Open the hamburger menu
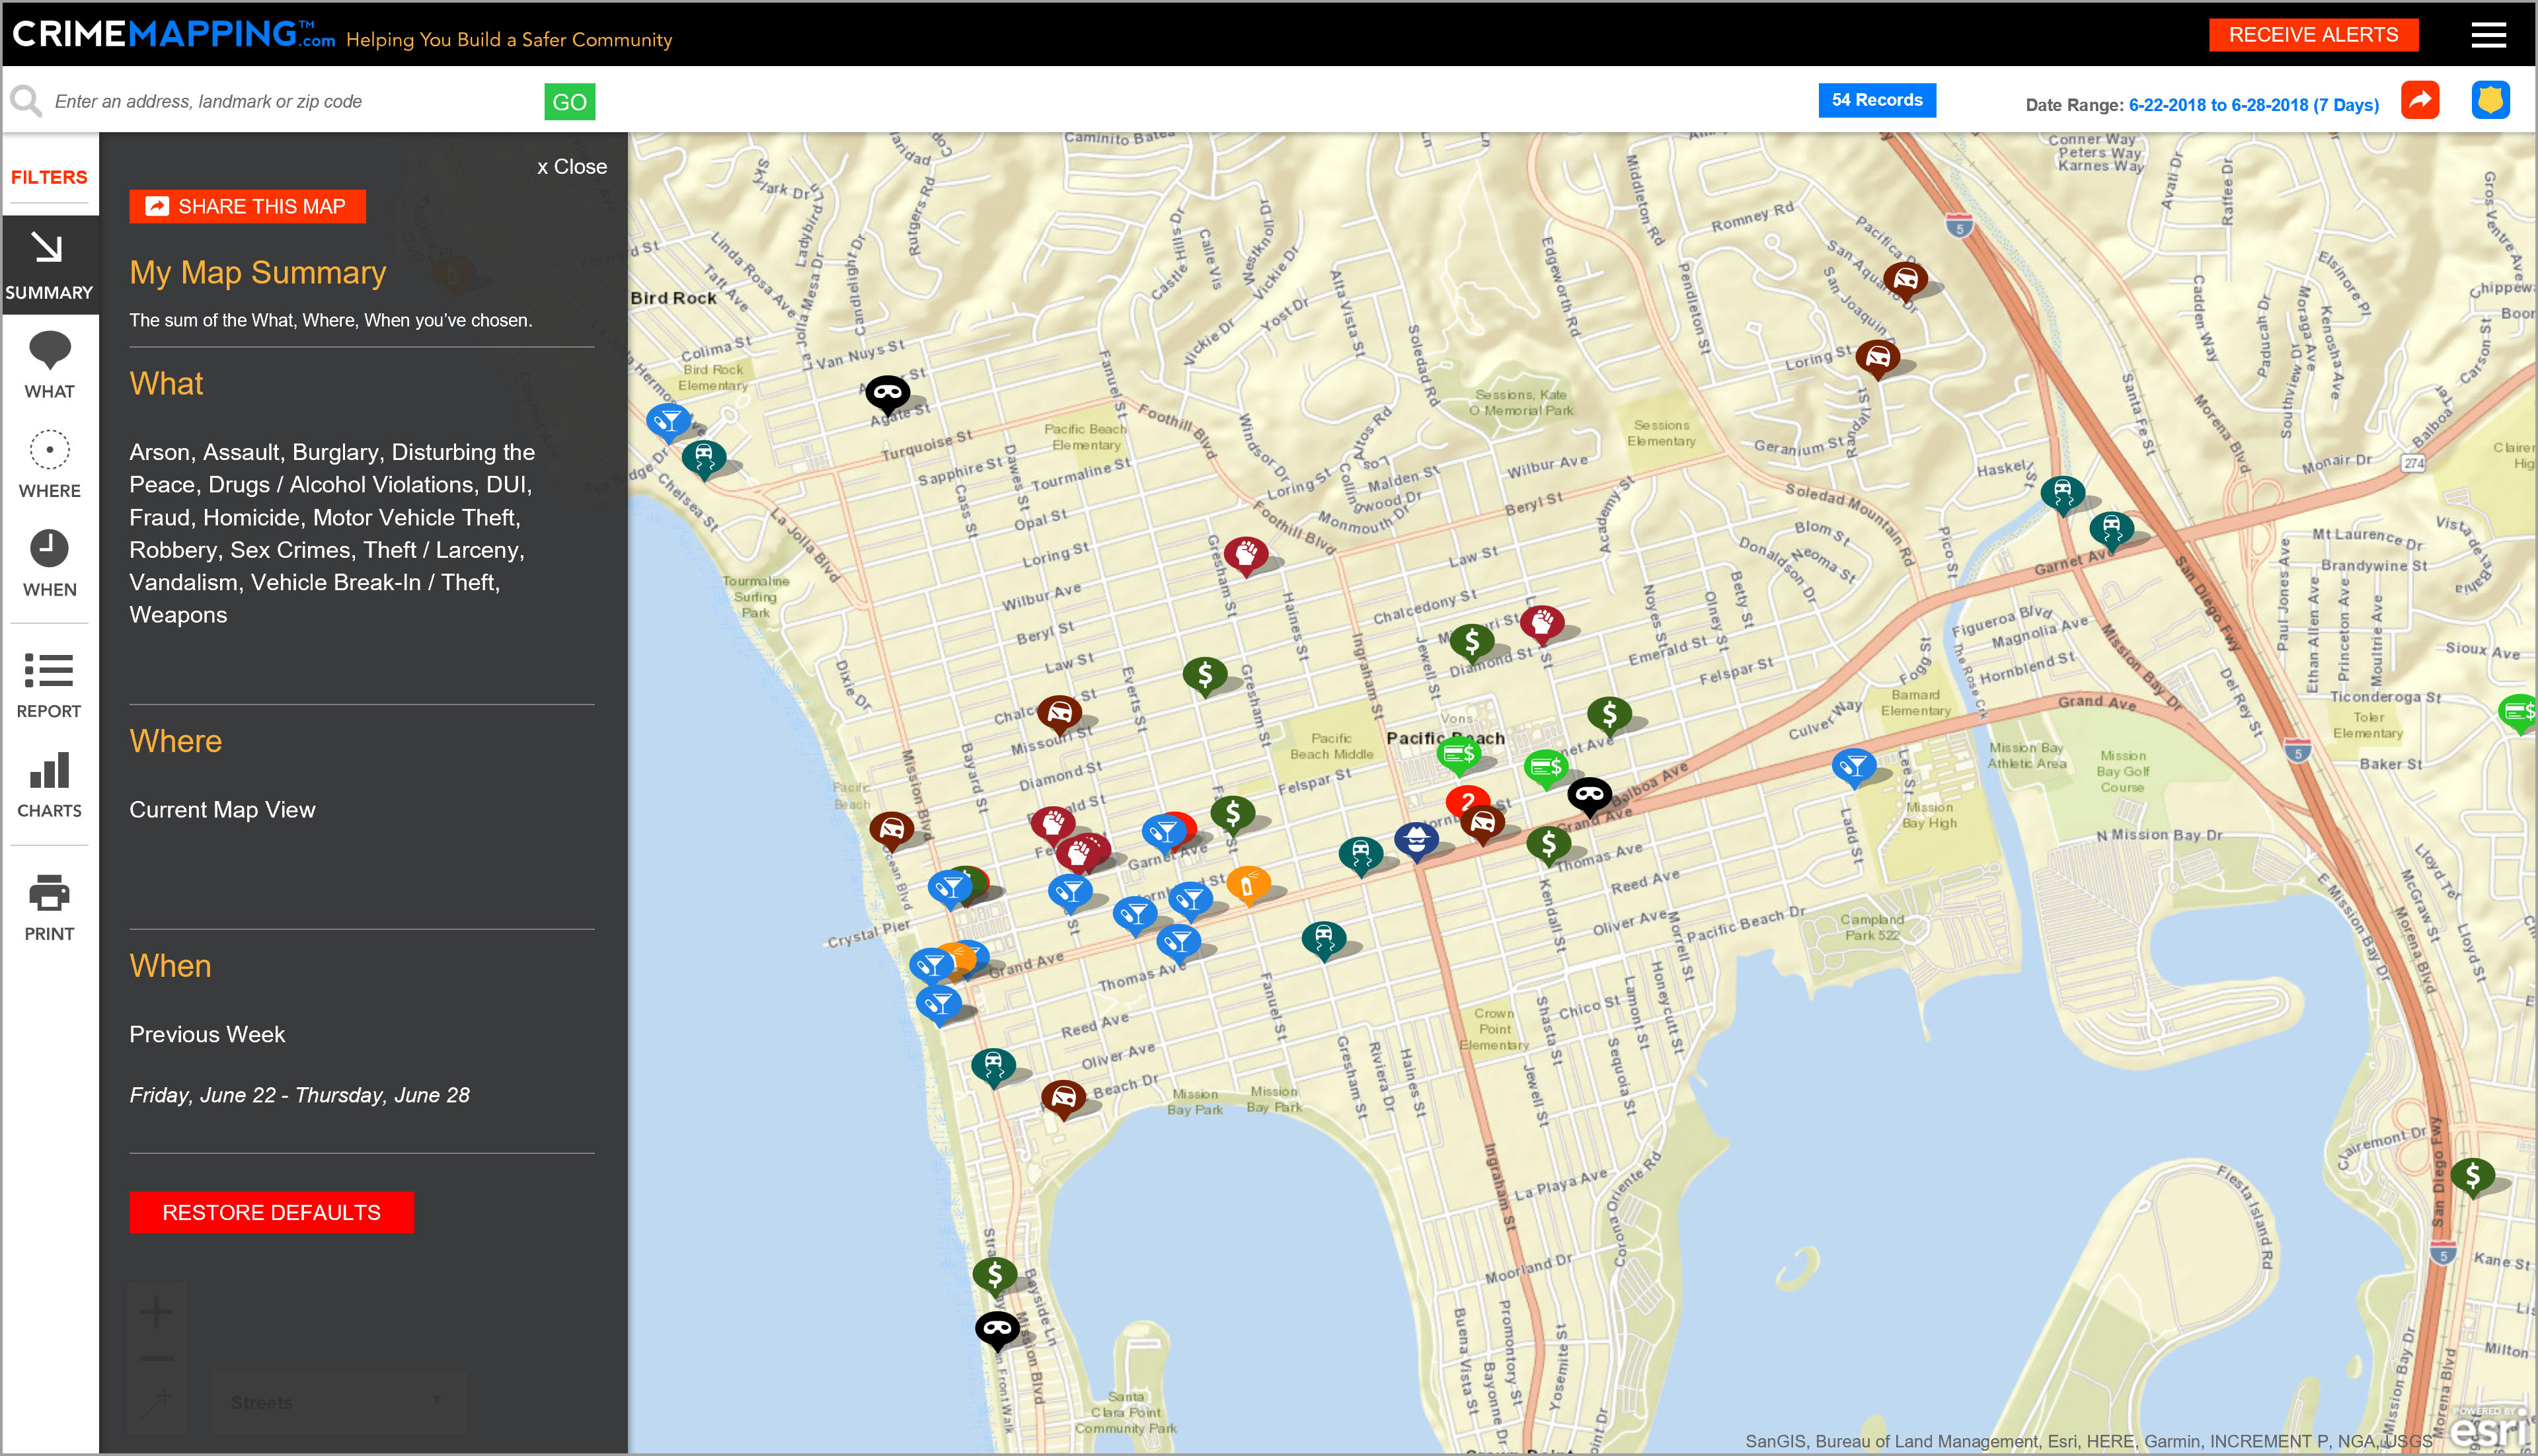2538x1456 pixels. pyautogui.click(x=2488, y=35)
